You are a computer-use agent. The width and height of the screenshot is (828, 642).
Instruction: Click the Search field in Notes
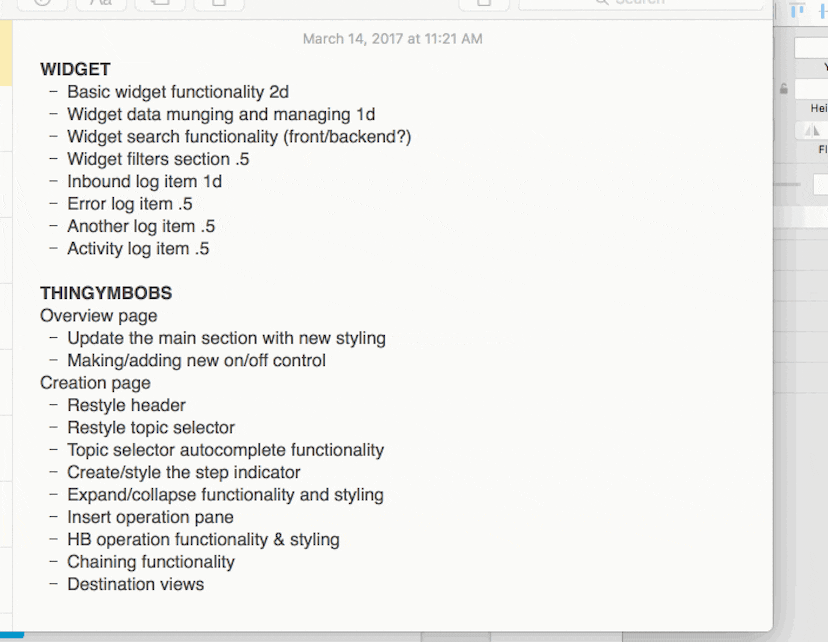[640, 3]
